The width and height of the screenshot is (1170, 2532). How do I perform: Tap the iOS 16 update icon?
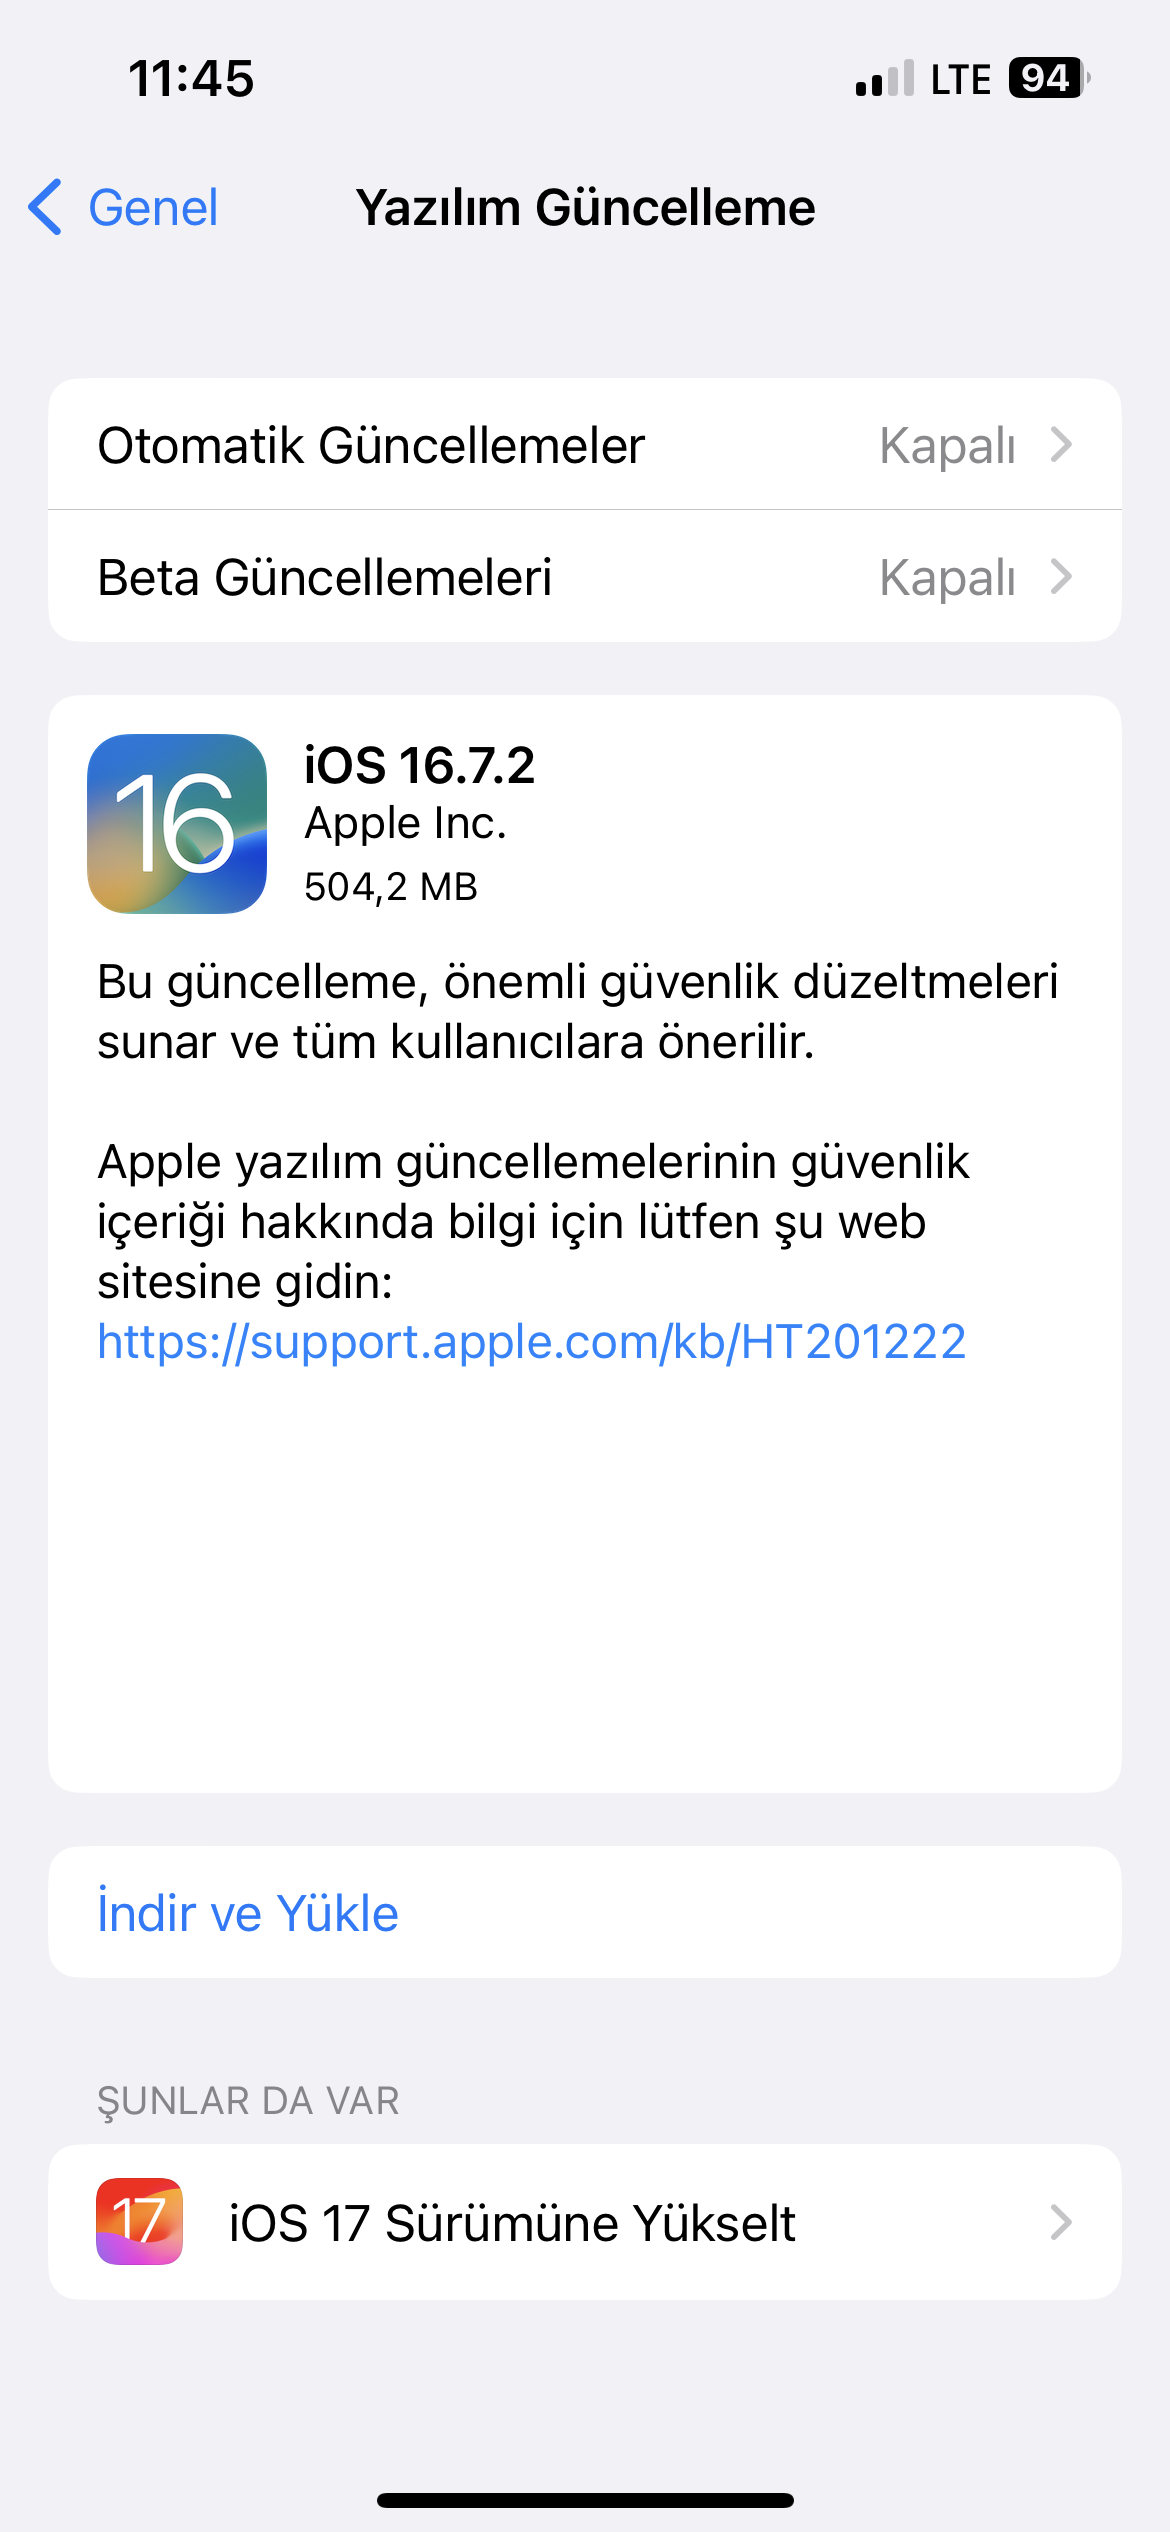[x=177, y=823]
